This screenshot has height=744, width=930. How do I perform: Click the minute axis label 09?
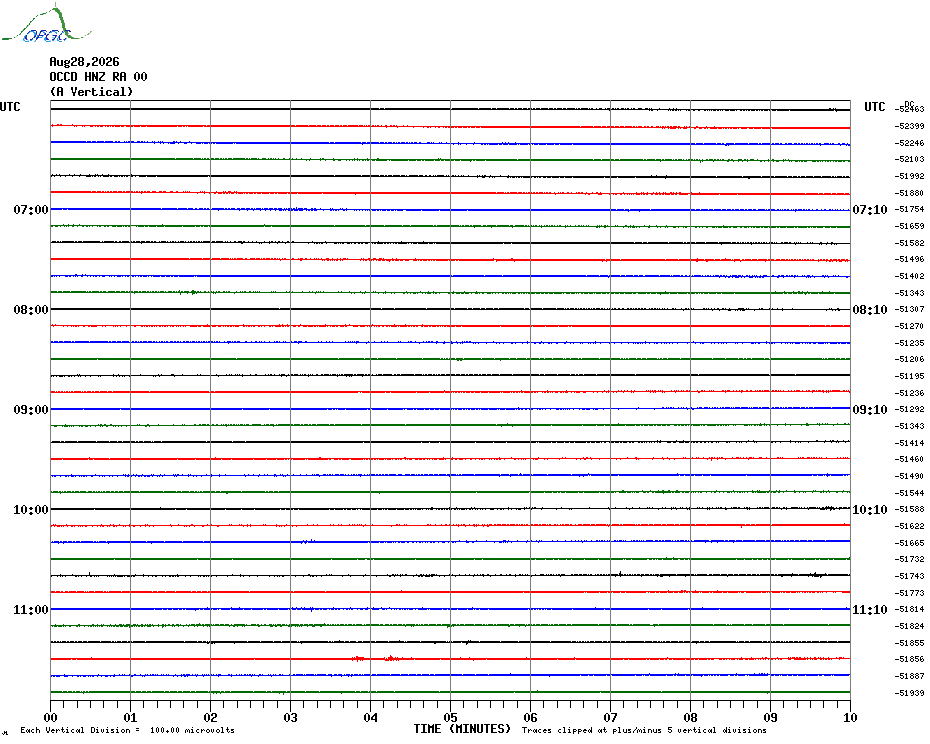click(770, 717)
